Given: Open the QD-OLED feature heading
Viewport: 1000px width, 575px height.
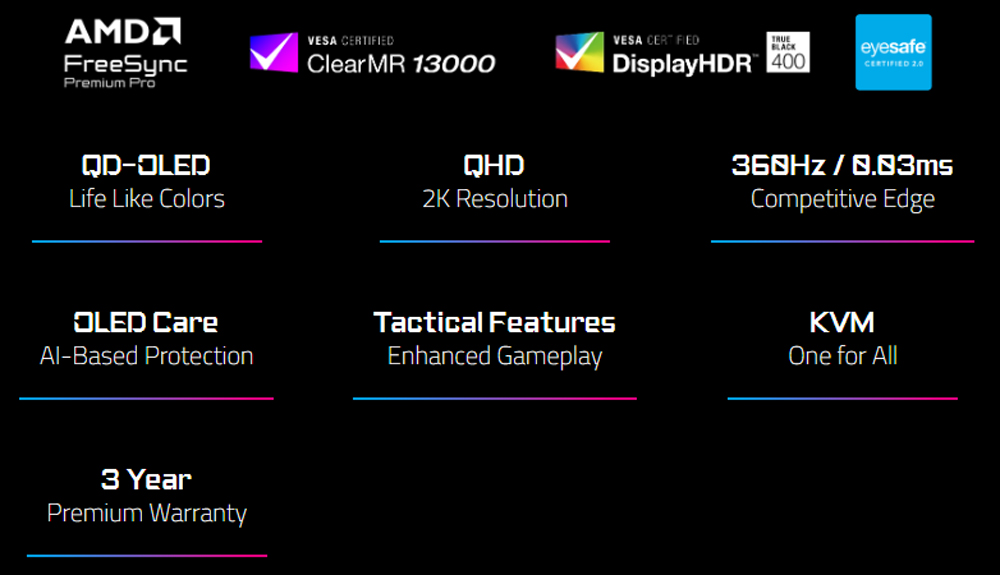Looking at the screenshot, I should (146, 165).
